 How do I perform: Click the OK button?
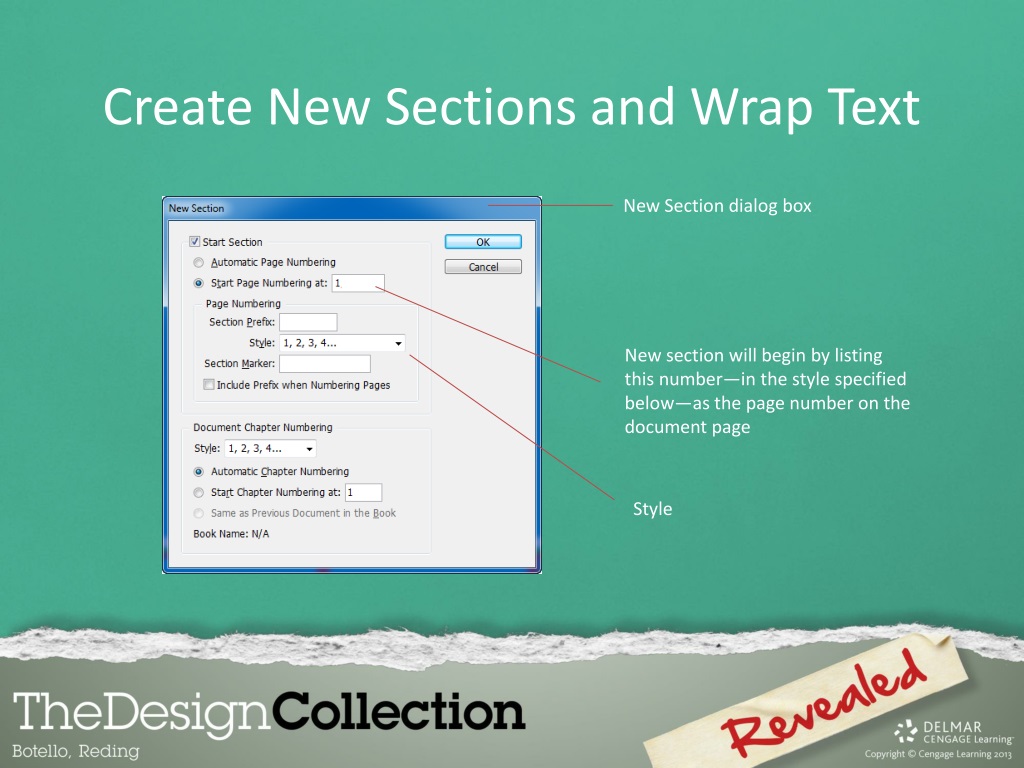pyautogui.click(x=483, y=242)
